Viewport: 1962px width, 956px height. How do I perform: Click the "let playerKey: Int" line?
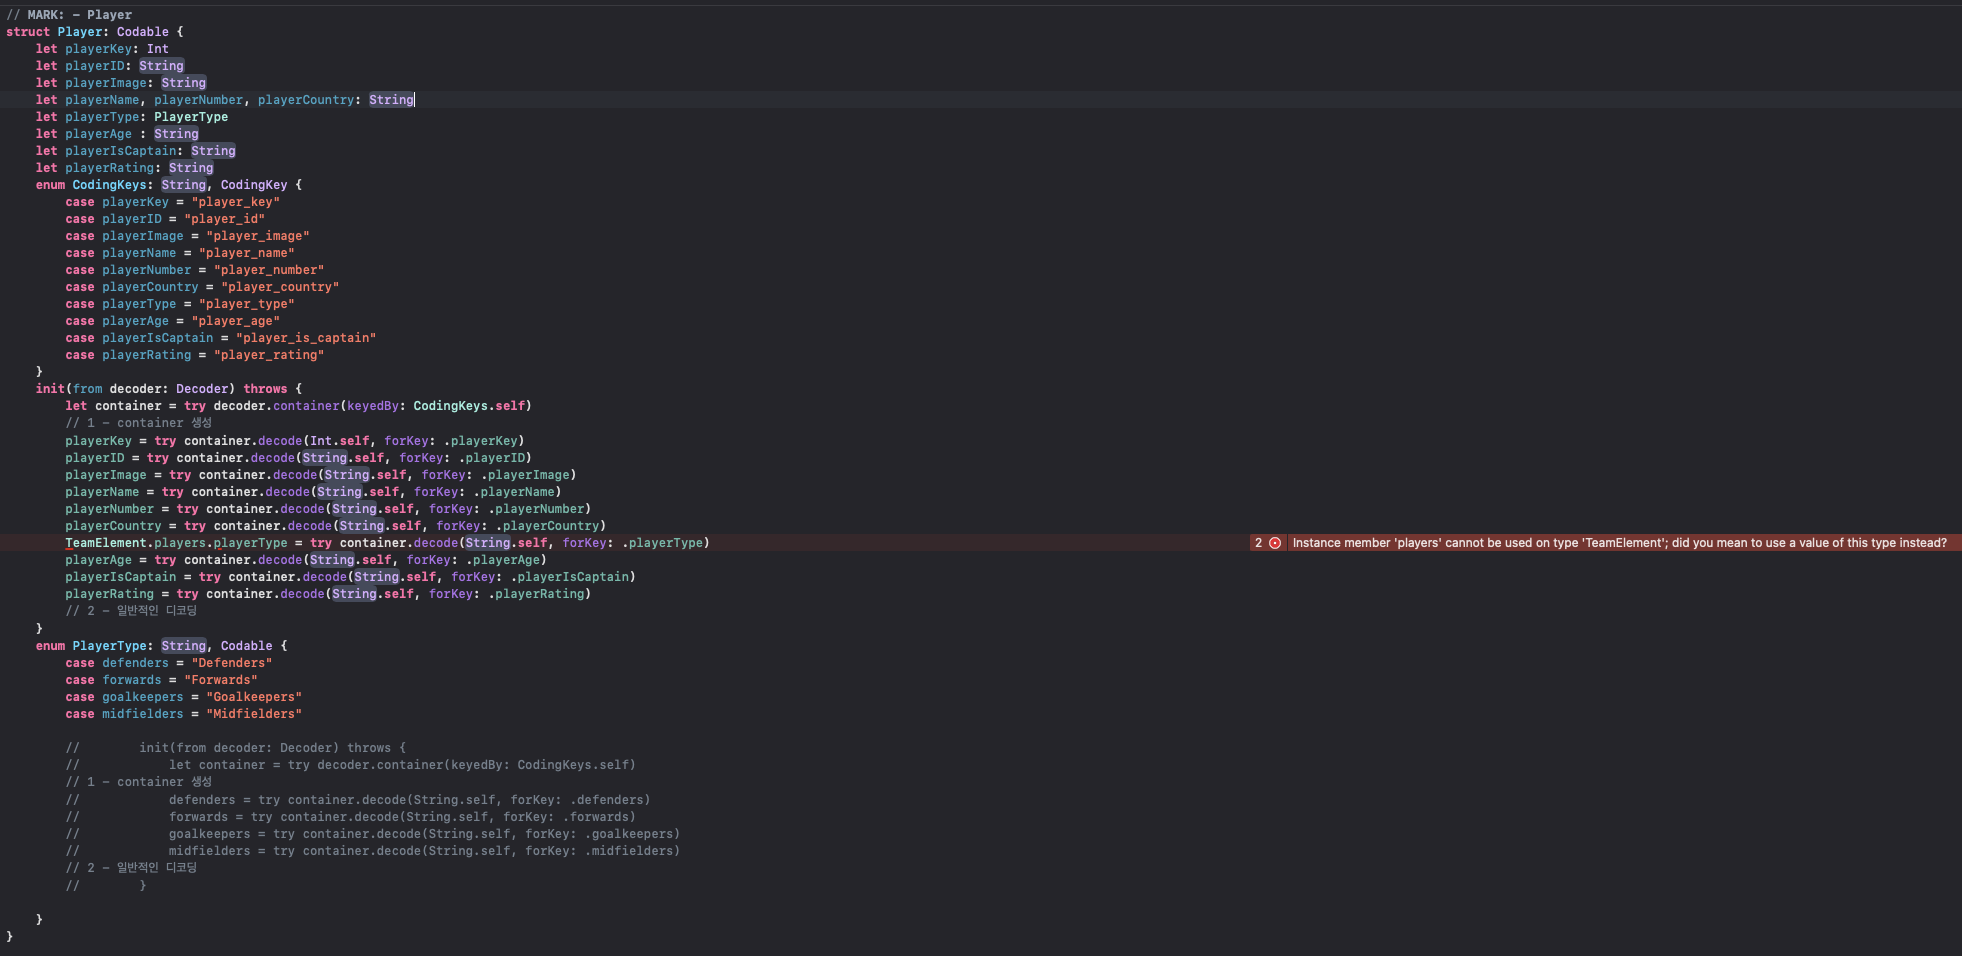click(x=102, y=49)
